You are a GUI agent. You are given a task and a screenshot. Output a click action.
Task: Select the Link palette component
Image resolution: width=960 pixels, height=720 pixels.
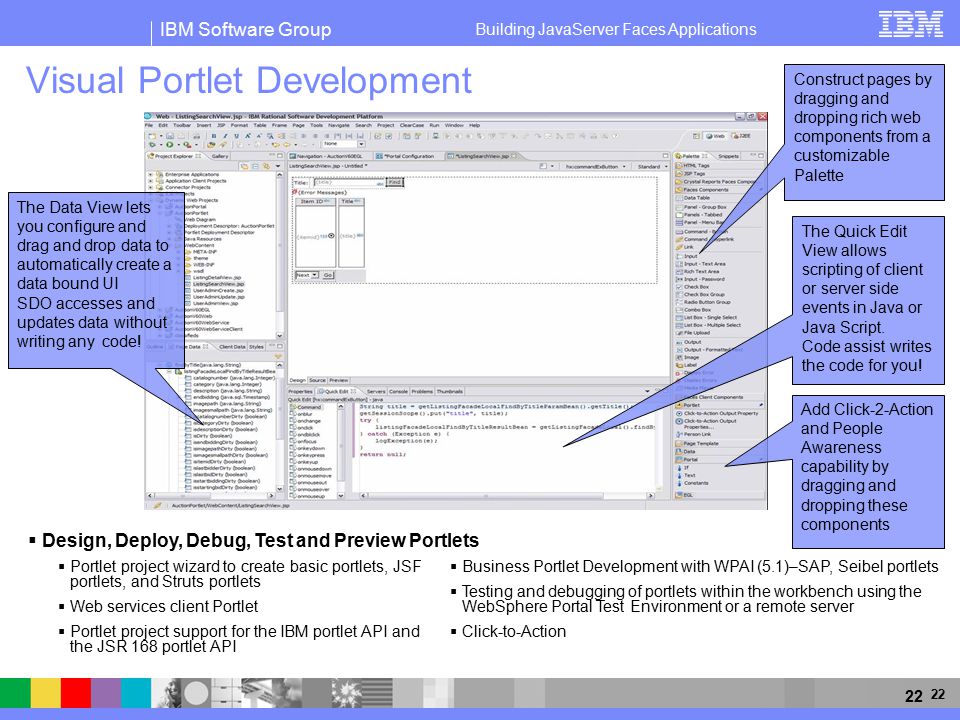(686, 247)
